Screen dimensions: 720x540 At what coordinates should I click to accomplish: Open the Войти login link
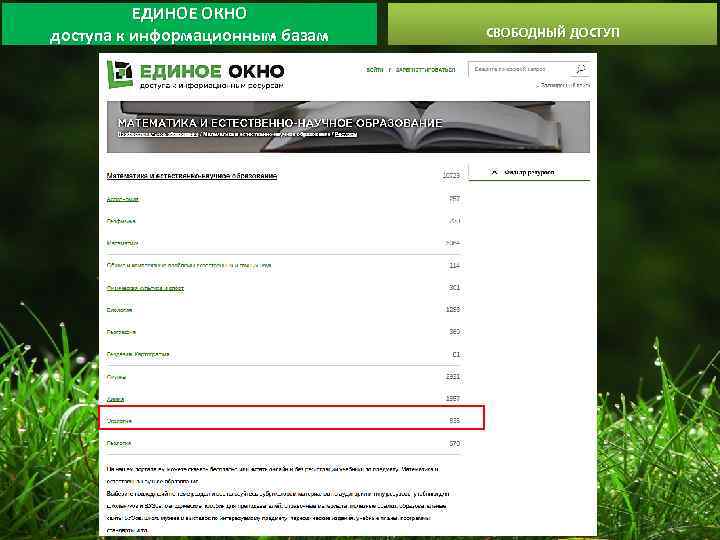pos(375,70)
